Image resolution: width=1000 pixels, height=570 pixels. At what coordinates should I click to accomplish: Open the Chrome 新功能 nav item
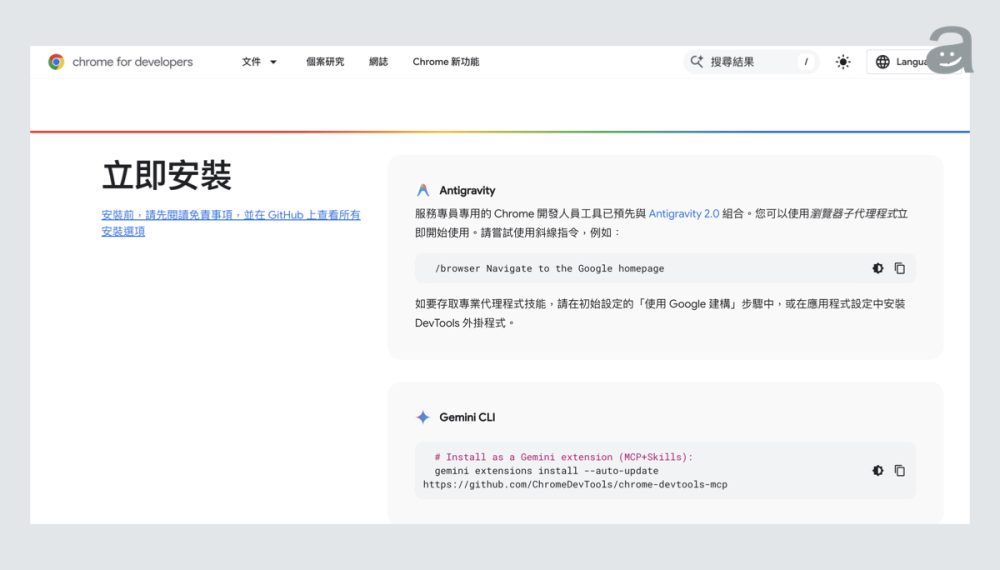[x=446, y=62]
